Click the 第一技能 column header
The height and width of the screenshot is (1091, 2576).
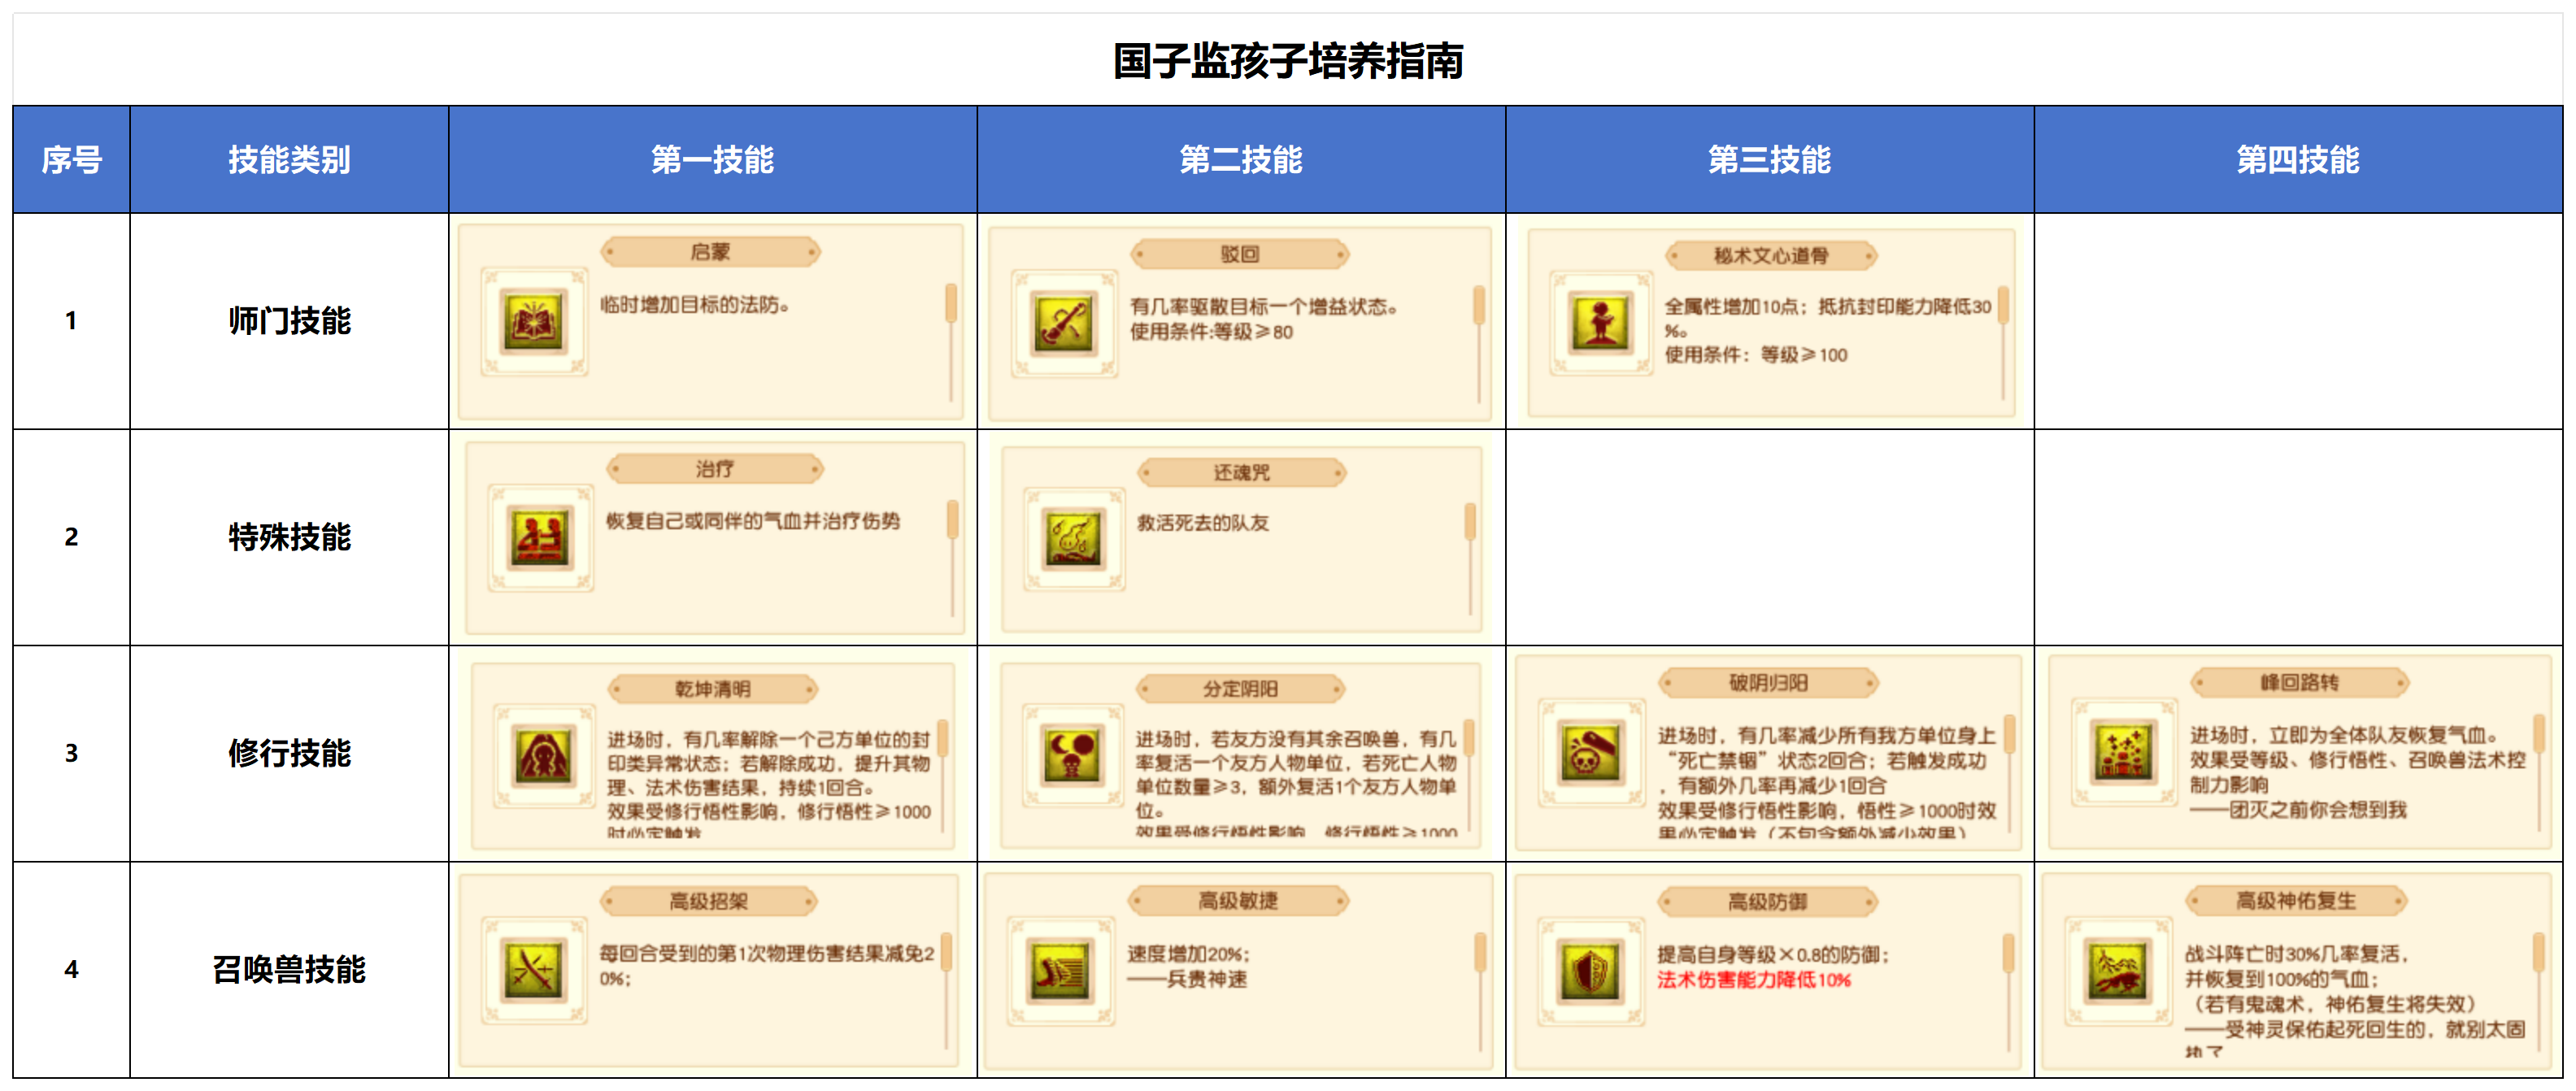(x=712, y=160)
